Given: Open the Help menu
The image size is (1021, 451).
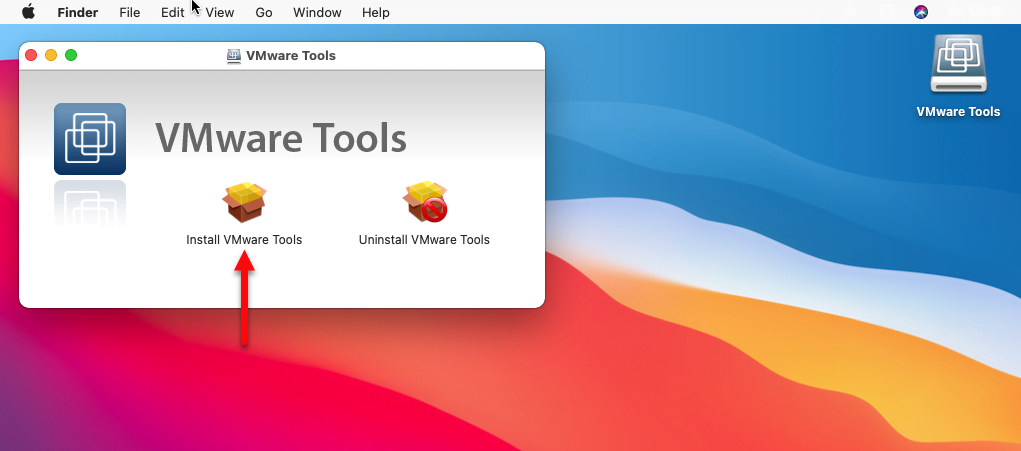Looking at the screenshot, I should (x=376, y=12).
